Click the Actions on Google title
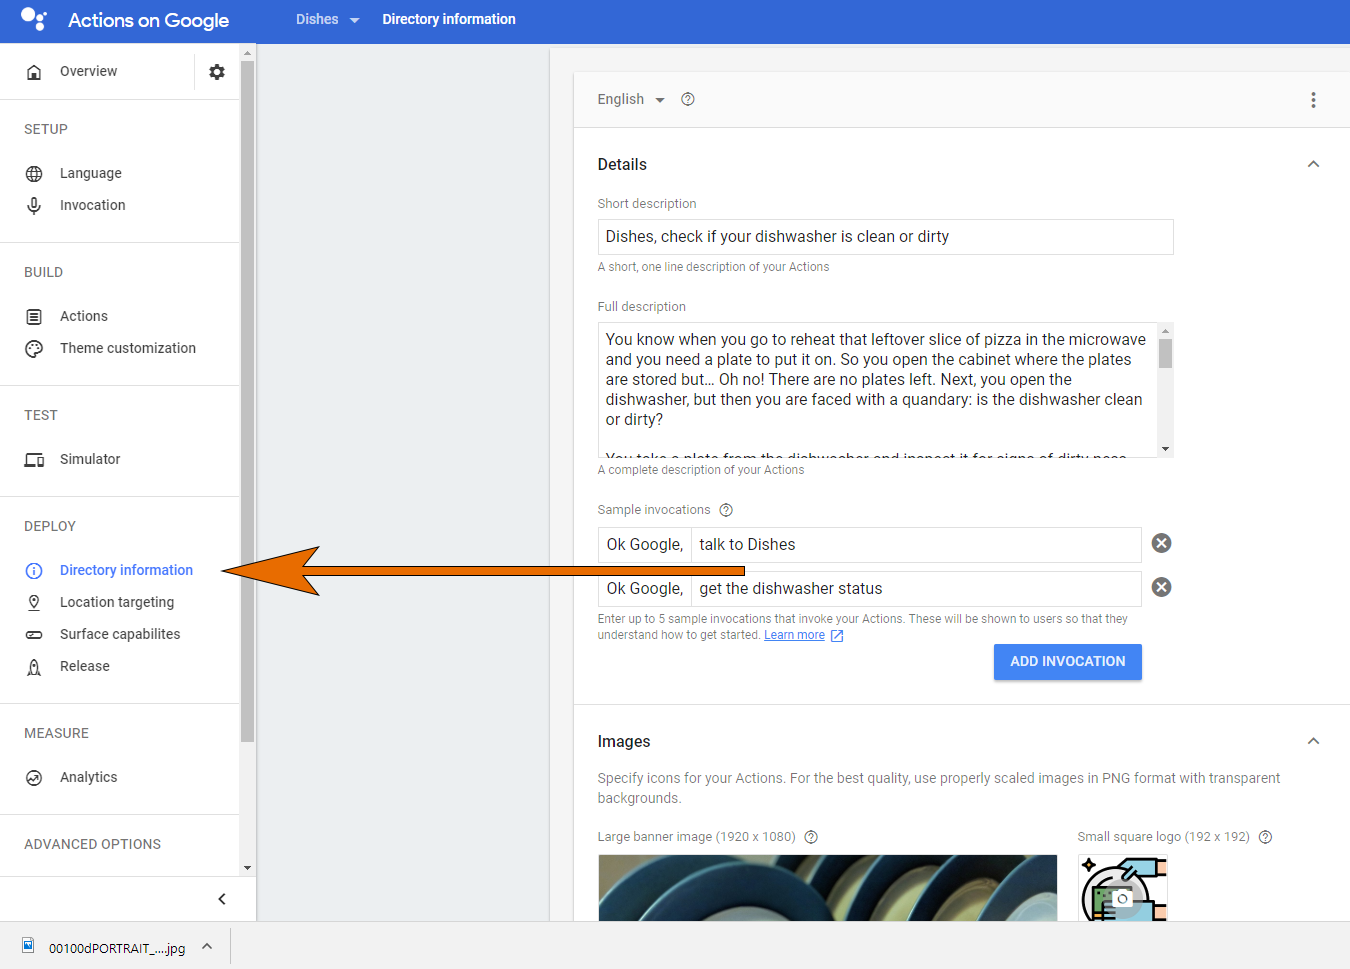This screenshot has width=1350, height=969. [148, 20]
